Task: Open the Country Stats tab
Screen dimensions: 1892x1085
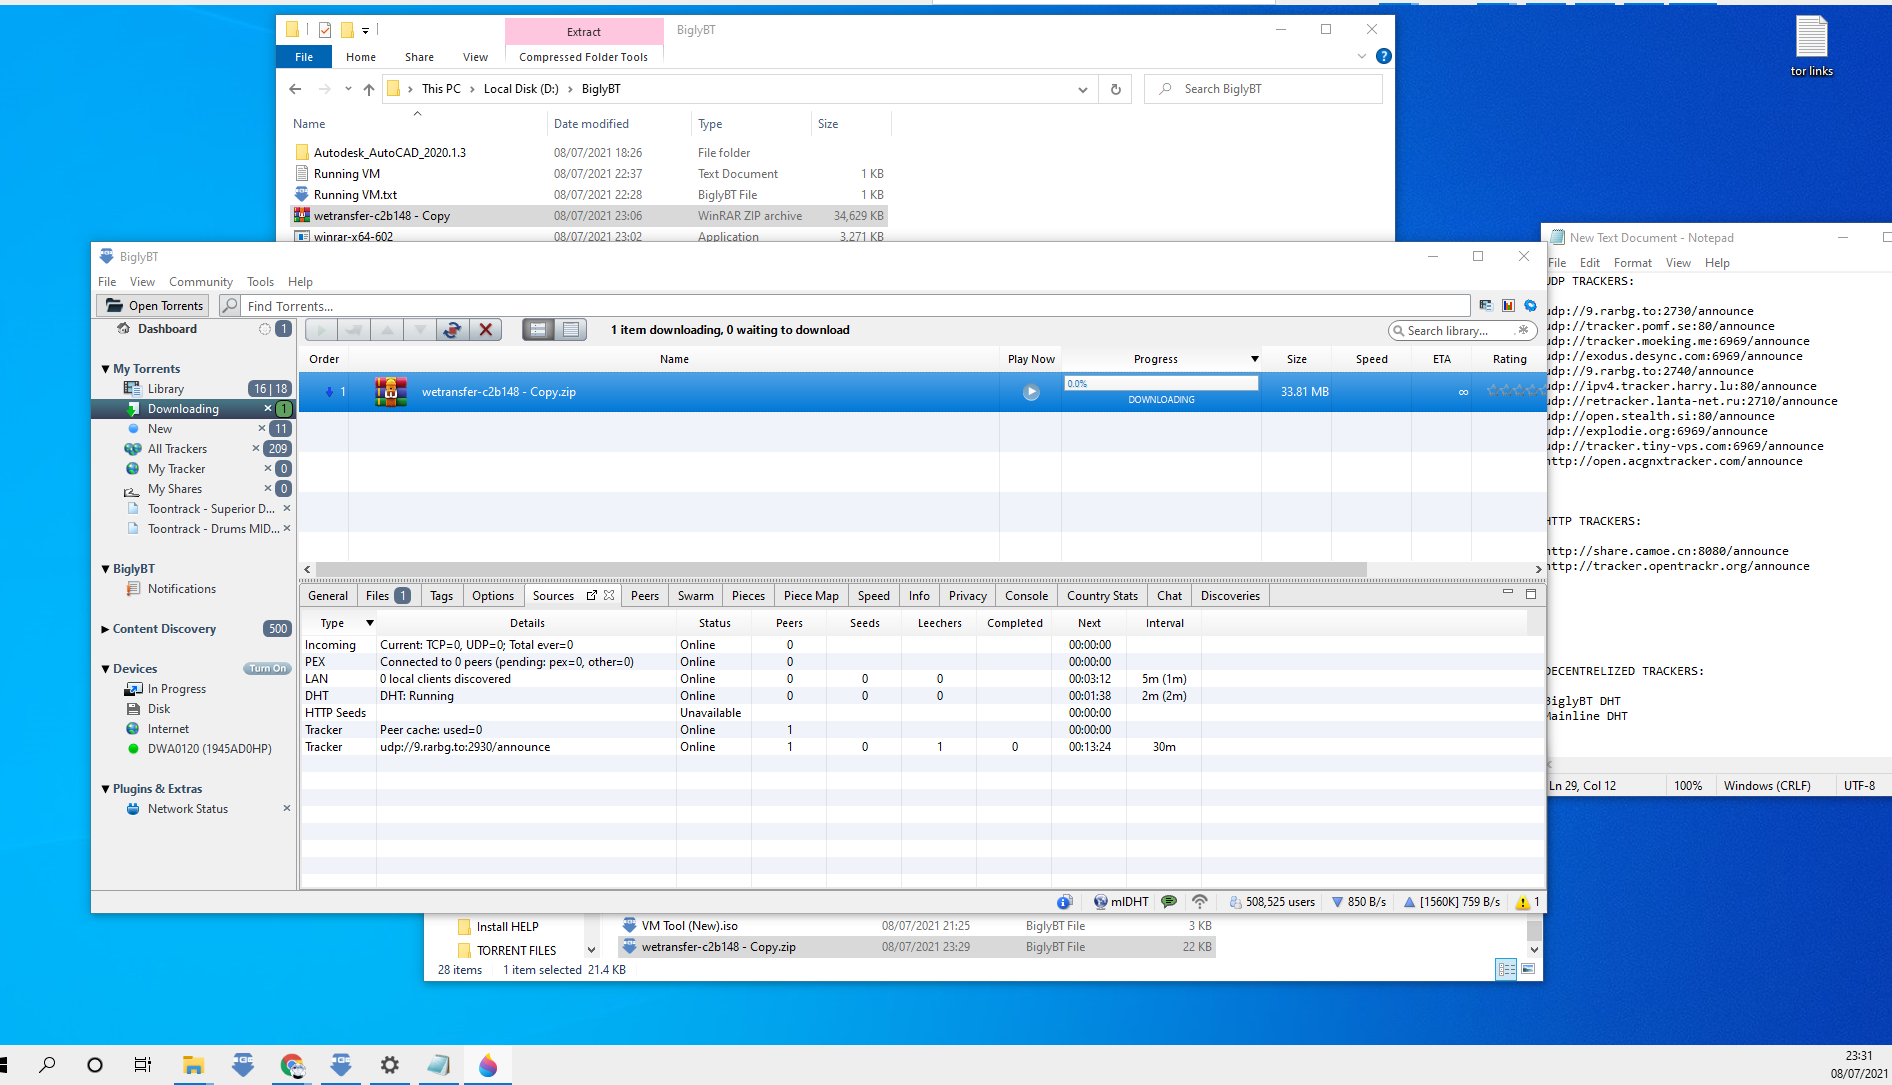Action: tap(1102, 596)
